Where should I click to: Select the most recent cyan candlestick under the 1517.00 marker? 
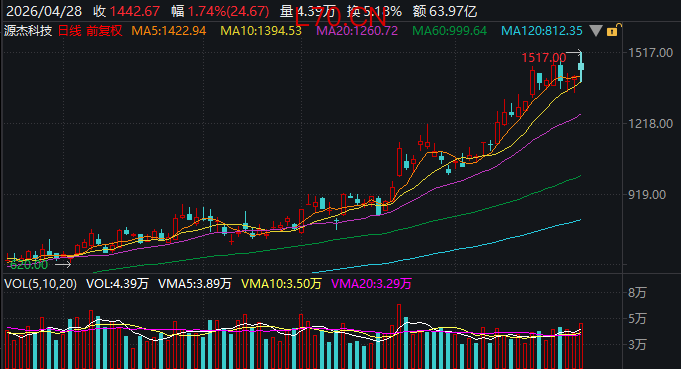[x=581, y=66]
